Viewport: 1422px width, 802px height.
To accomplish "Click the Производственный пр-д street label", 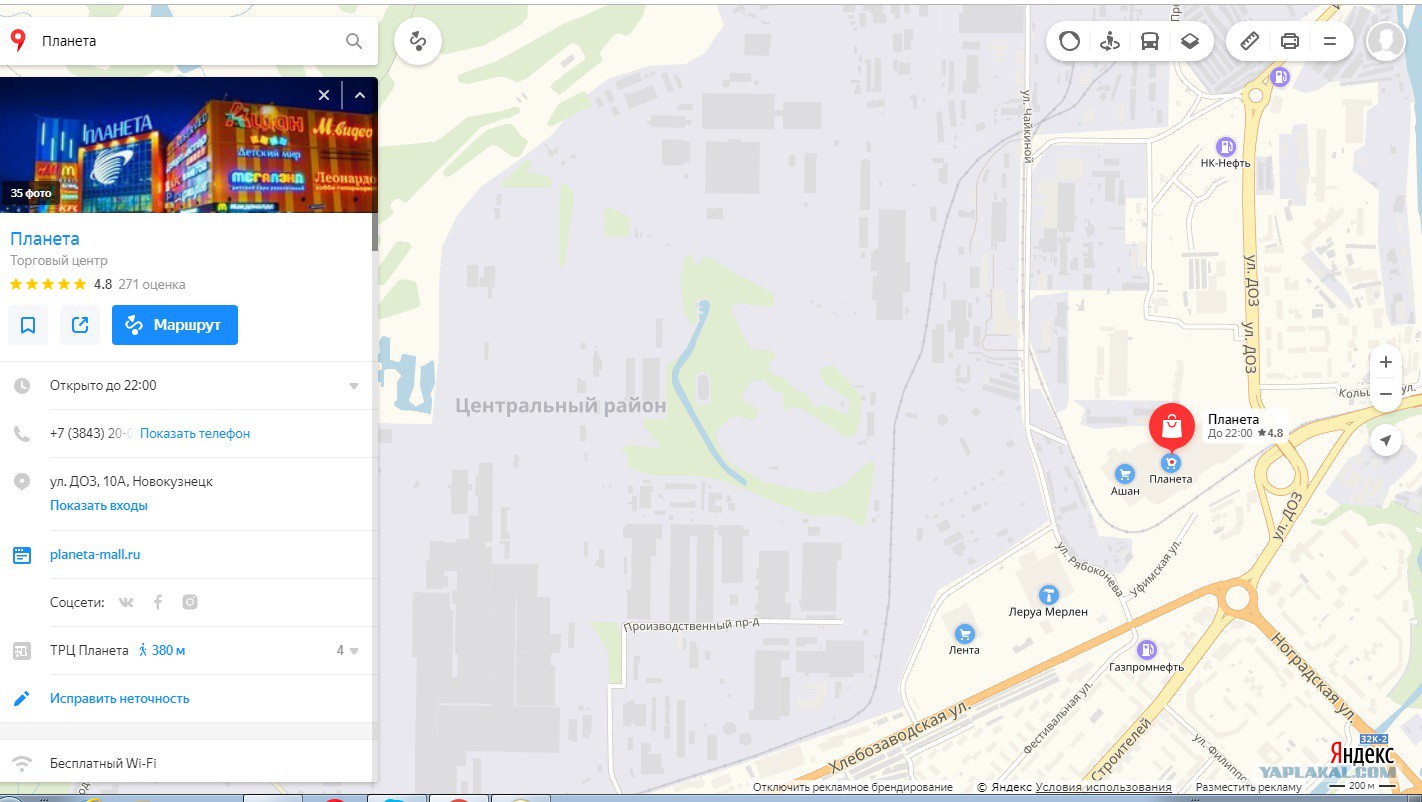I will [692, 627].
